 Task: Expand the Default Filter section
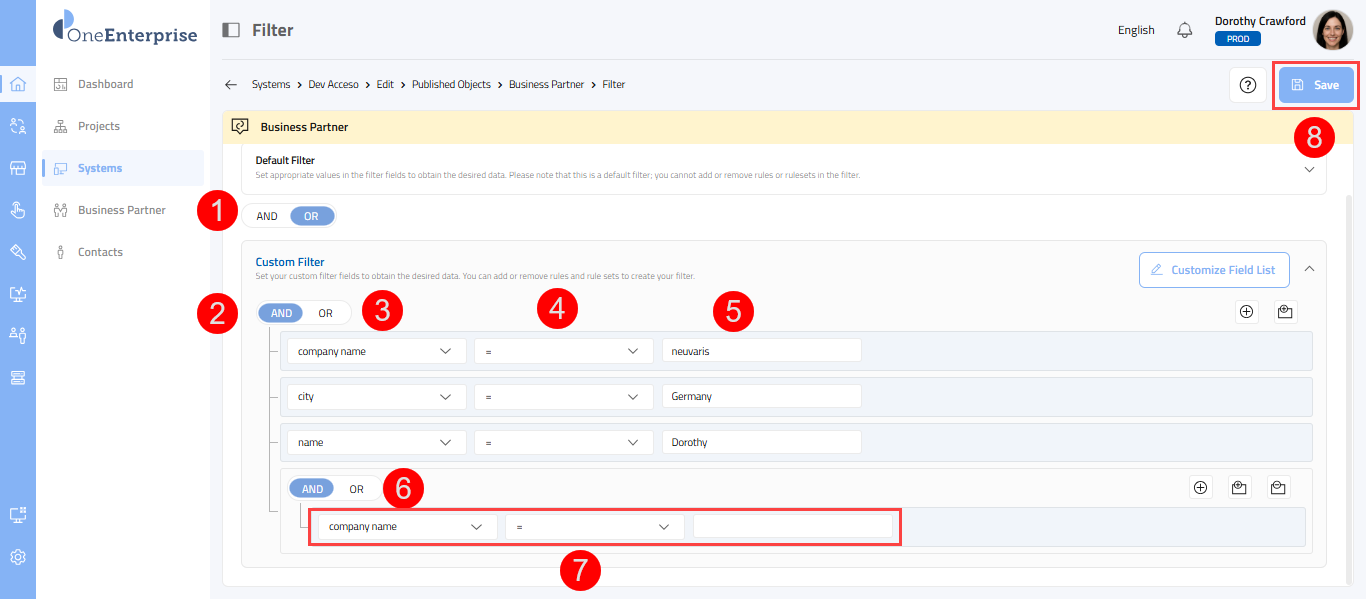[x=1309, y=169]
